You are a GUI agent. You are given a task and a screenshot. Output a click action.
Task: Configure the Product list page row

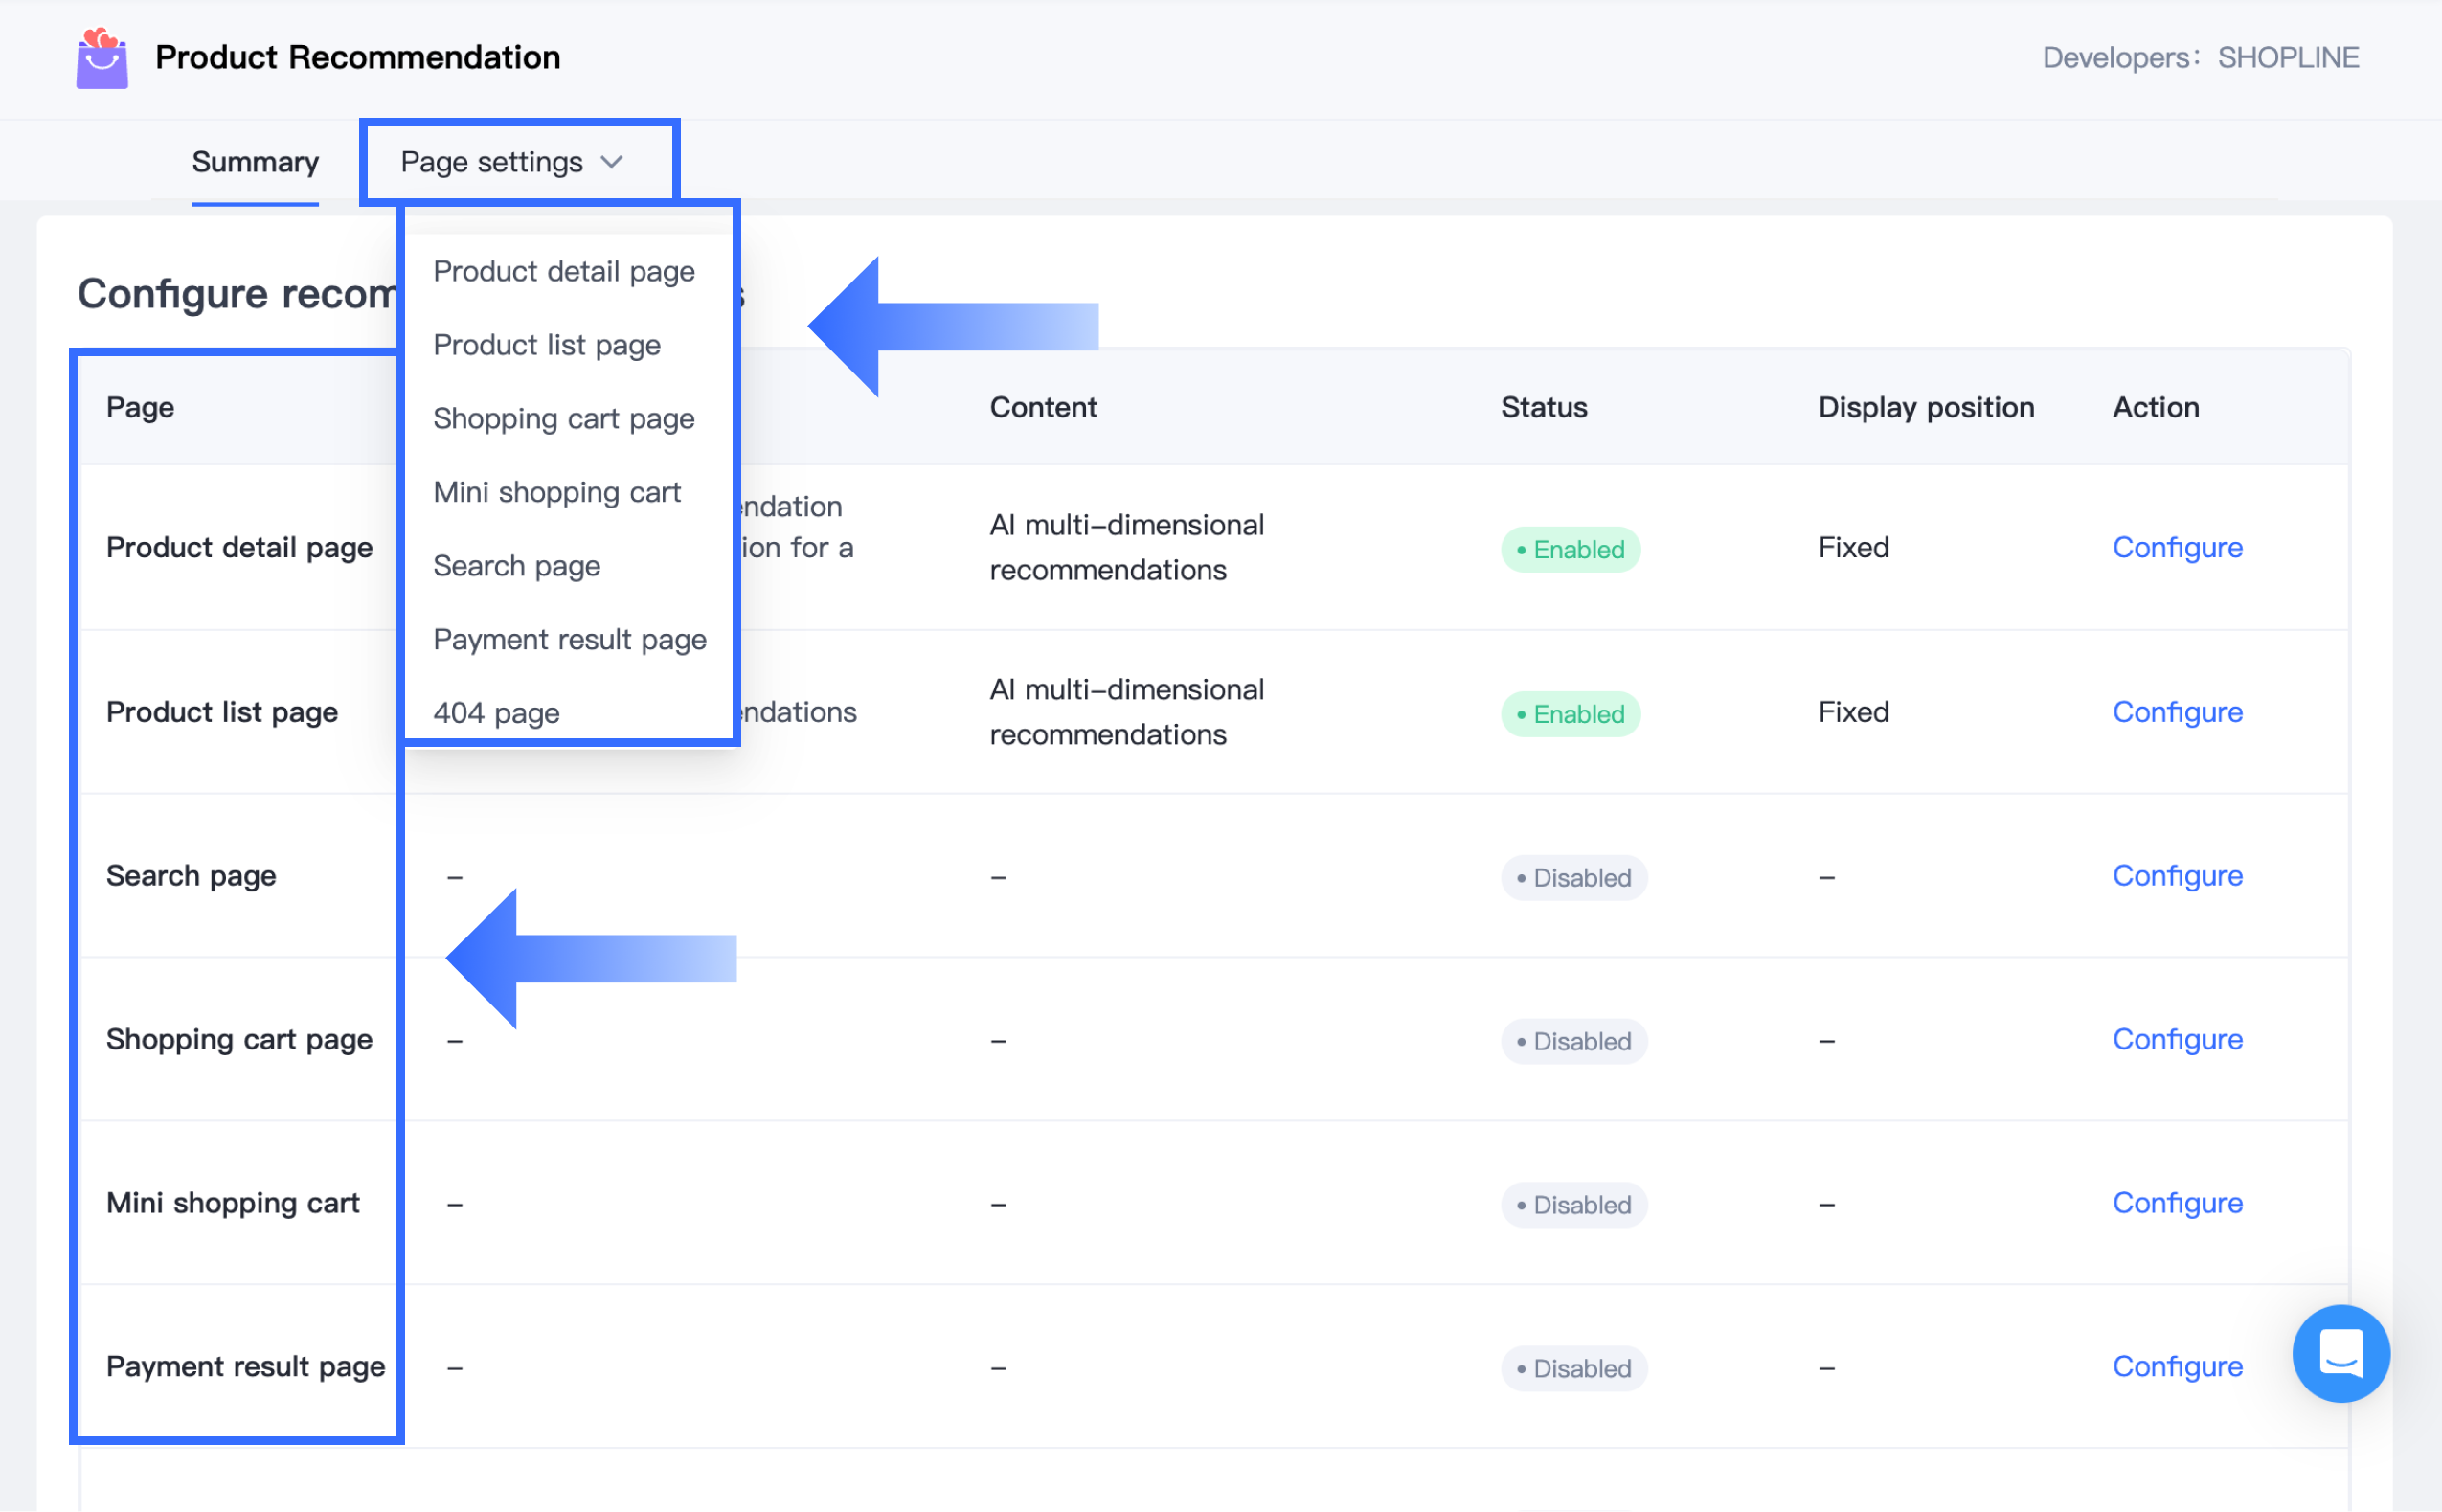point(2177,712)
